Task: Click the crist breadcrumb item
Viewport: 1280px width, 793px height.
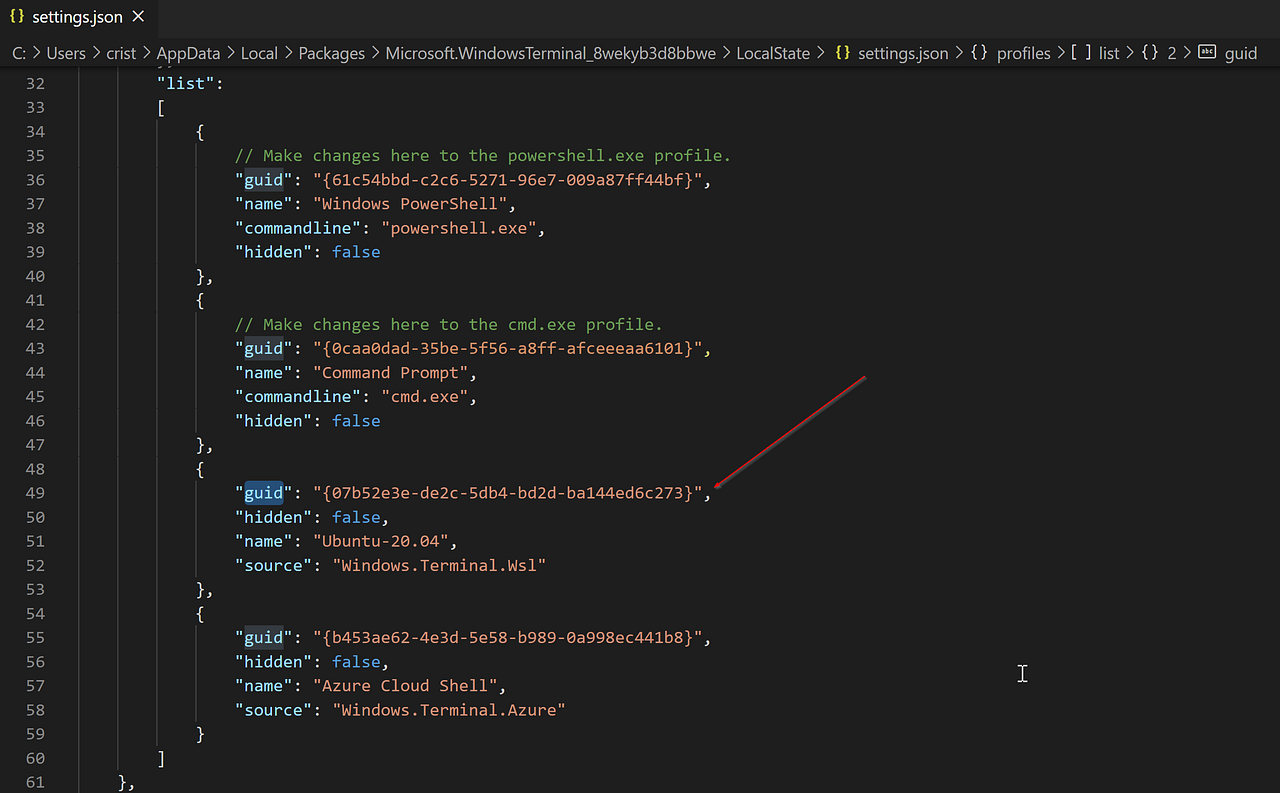Action: (x=121, y=52)
